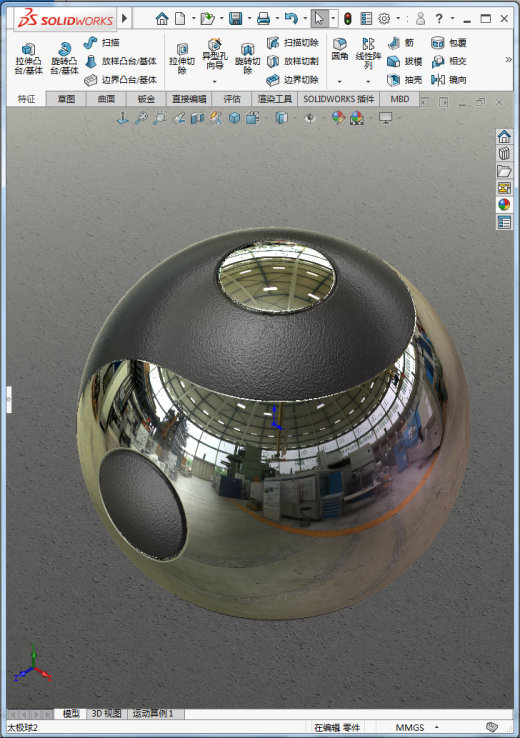This screenshot has width=520, height=738.
Task: Switch to the 曲面 (Surfaces) tab
Action: (106, 99)
